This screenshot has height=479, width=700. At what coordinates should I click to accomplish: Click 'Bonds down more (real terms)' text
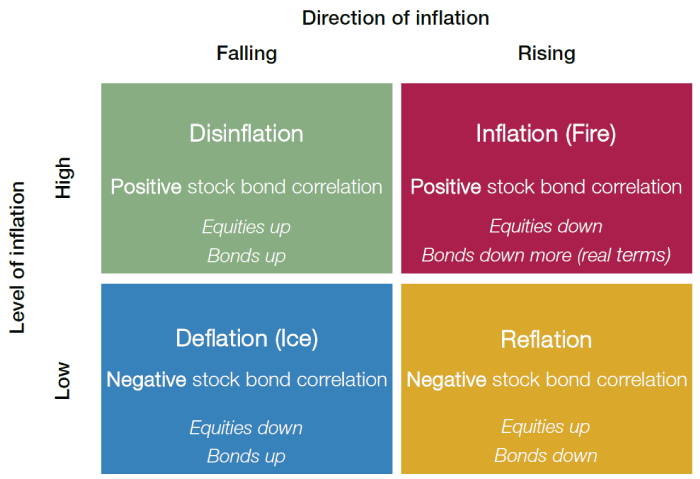(546, 255)
